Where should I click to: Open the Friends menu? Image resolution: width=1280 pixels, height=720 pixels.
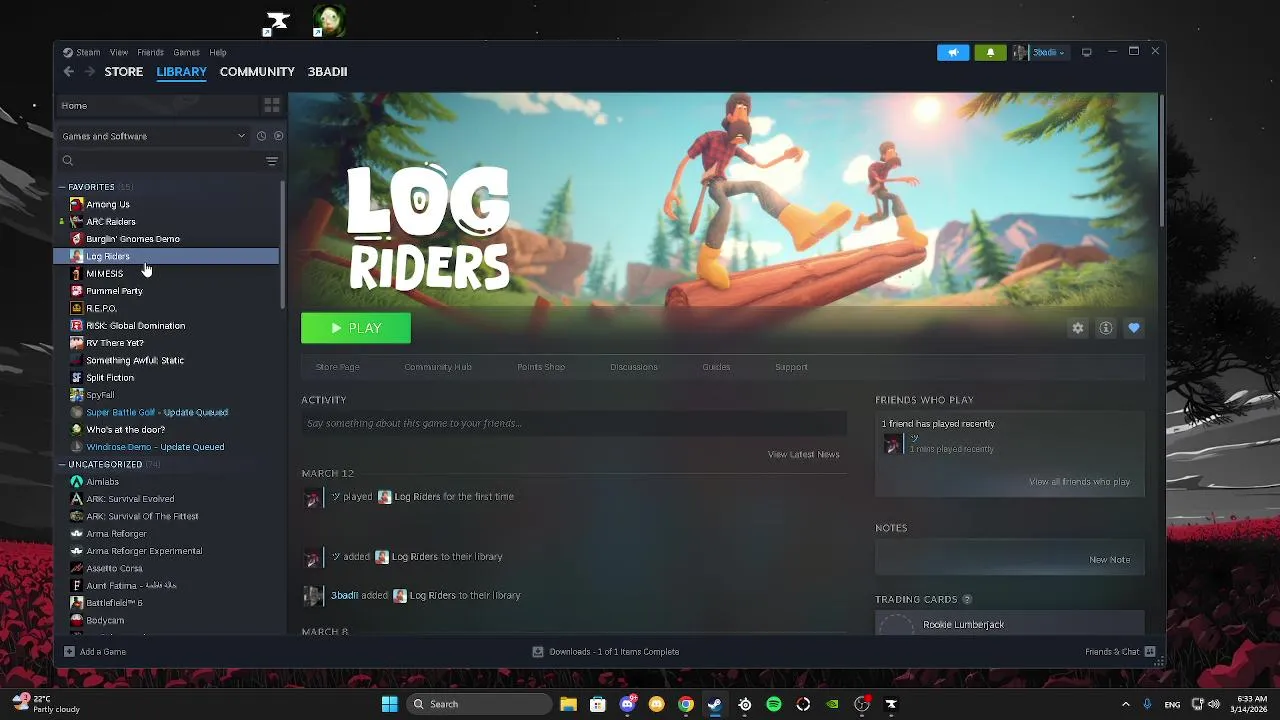pos(151,52)
